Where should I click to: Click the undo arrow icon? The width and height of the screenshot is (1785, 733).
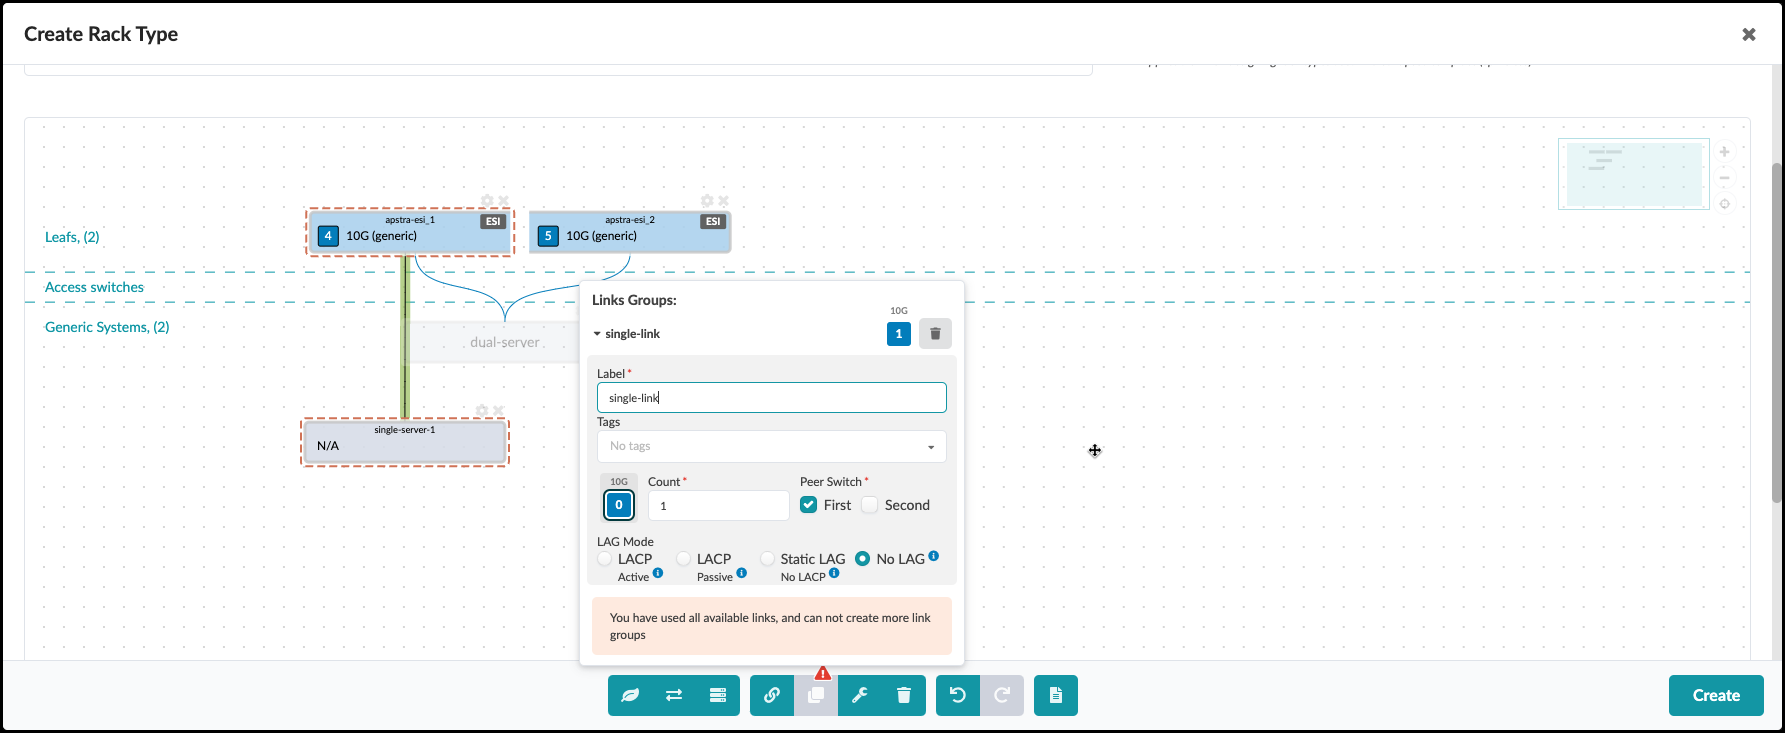[x=958, y=695]
